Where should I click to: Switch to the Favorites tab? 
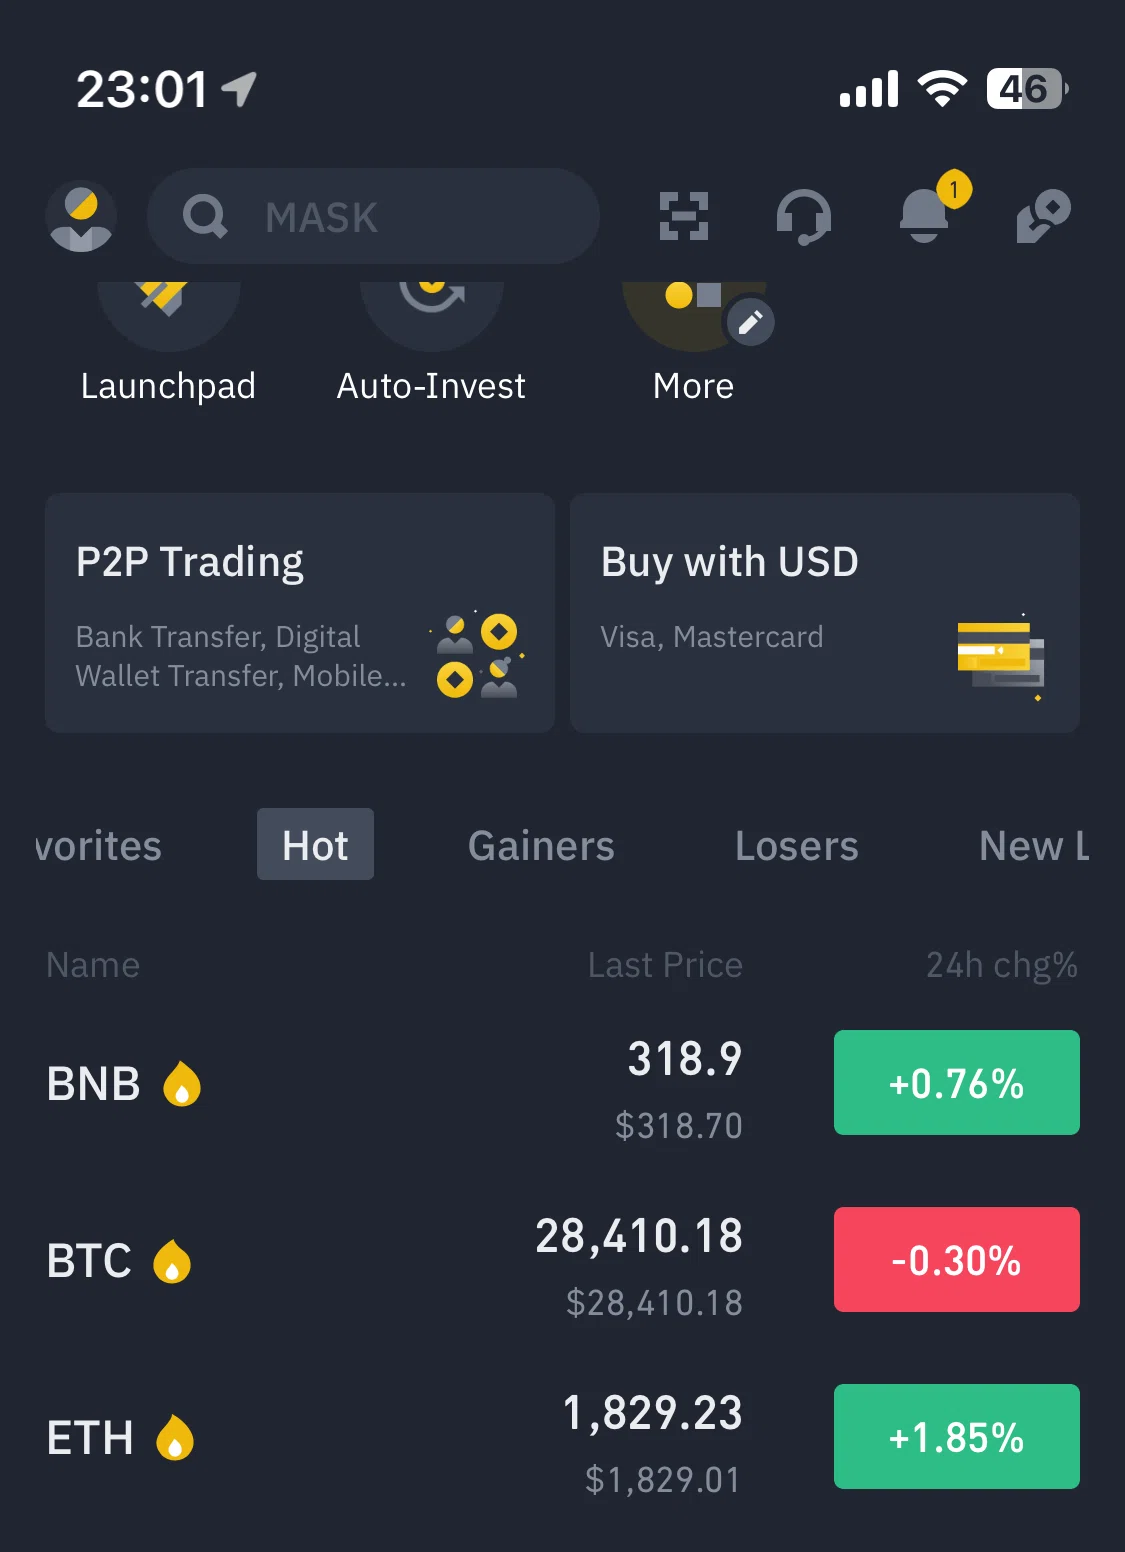tap(98, 846)
